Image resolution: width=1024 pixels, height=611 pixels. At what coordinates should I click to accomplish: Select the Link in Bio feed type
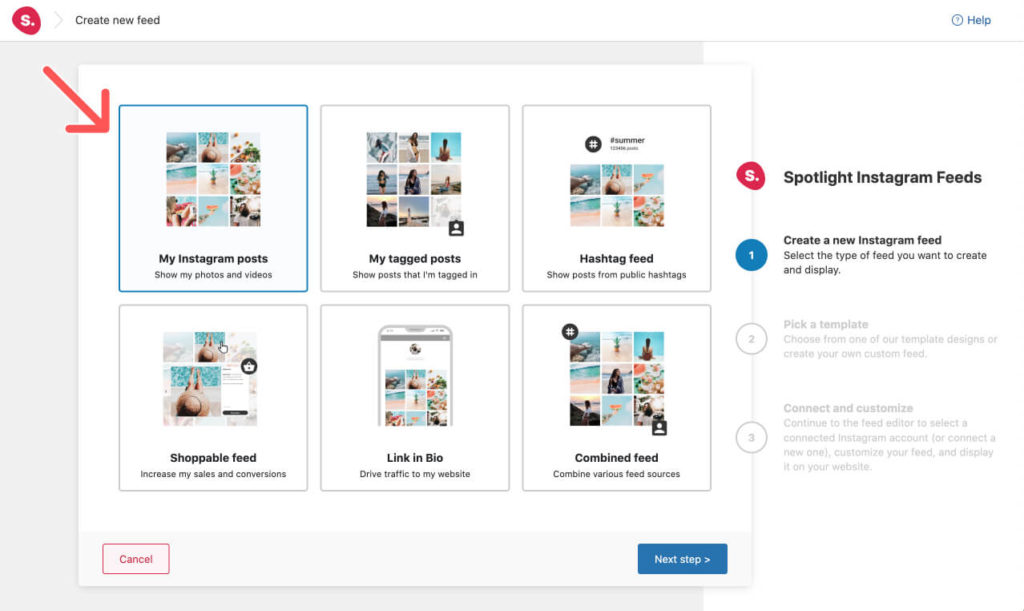coord(414,397)
